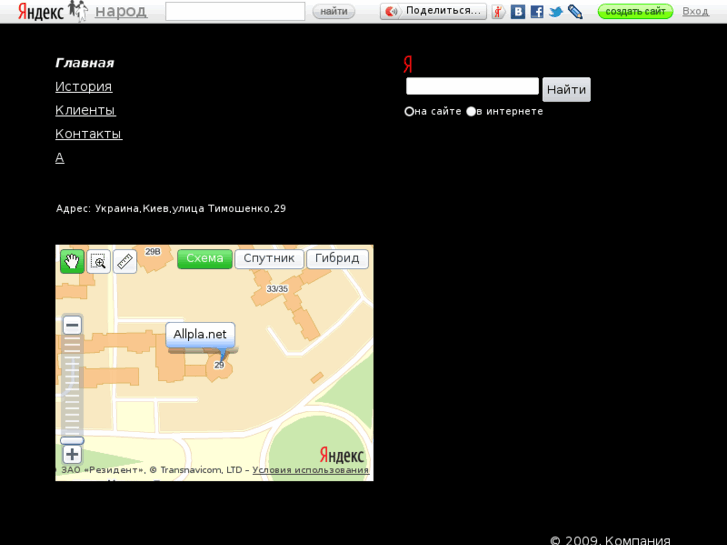Click the map zoom slider handle
727x545 pixels.
72,440
